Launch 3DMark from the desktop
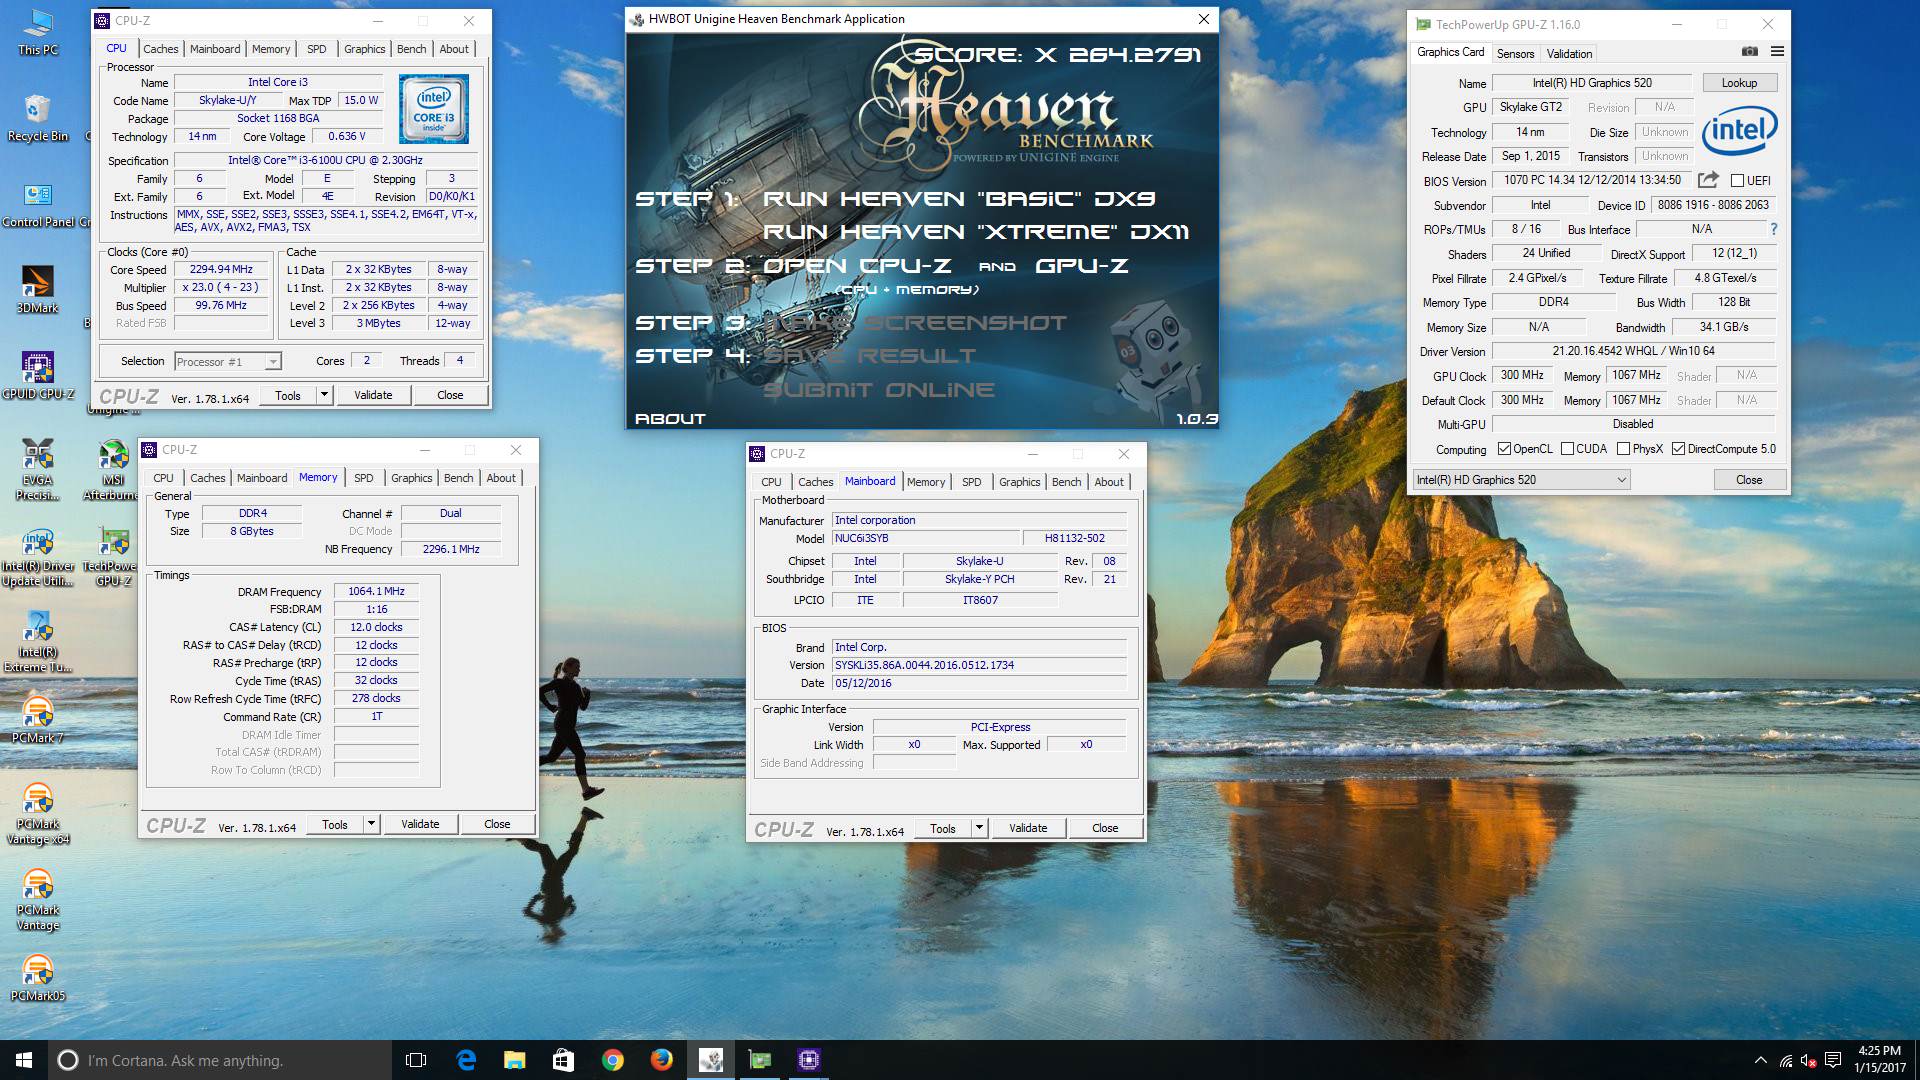1920x1080 pixels. click(x=38, y=291)
